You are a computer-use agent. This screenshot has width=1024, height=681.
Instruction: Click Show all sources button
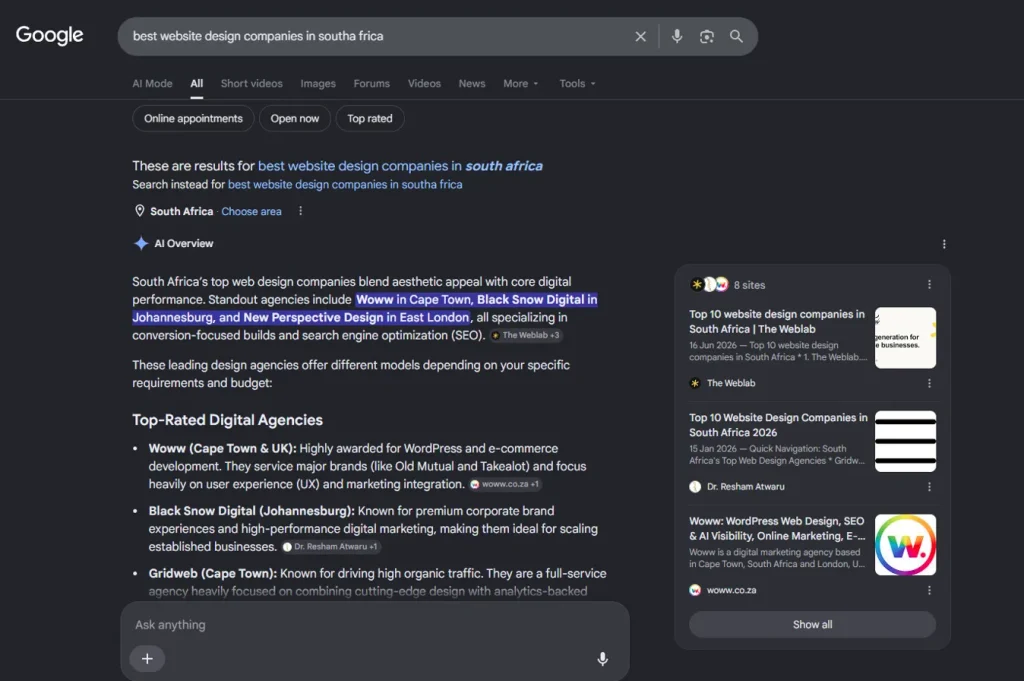812,625
